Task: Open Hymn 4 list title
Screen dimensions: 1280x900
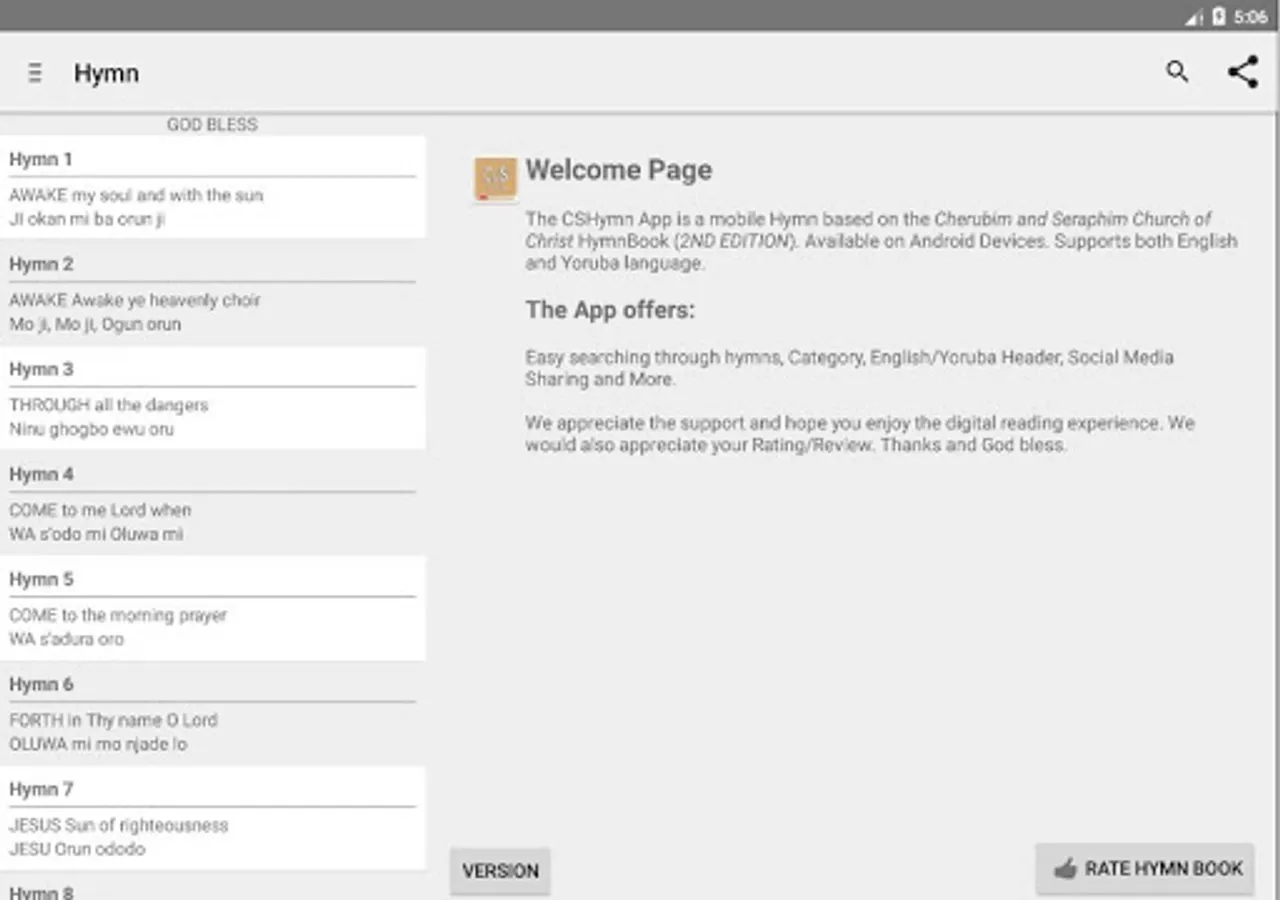Action: click(41, 474)
